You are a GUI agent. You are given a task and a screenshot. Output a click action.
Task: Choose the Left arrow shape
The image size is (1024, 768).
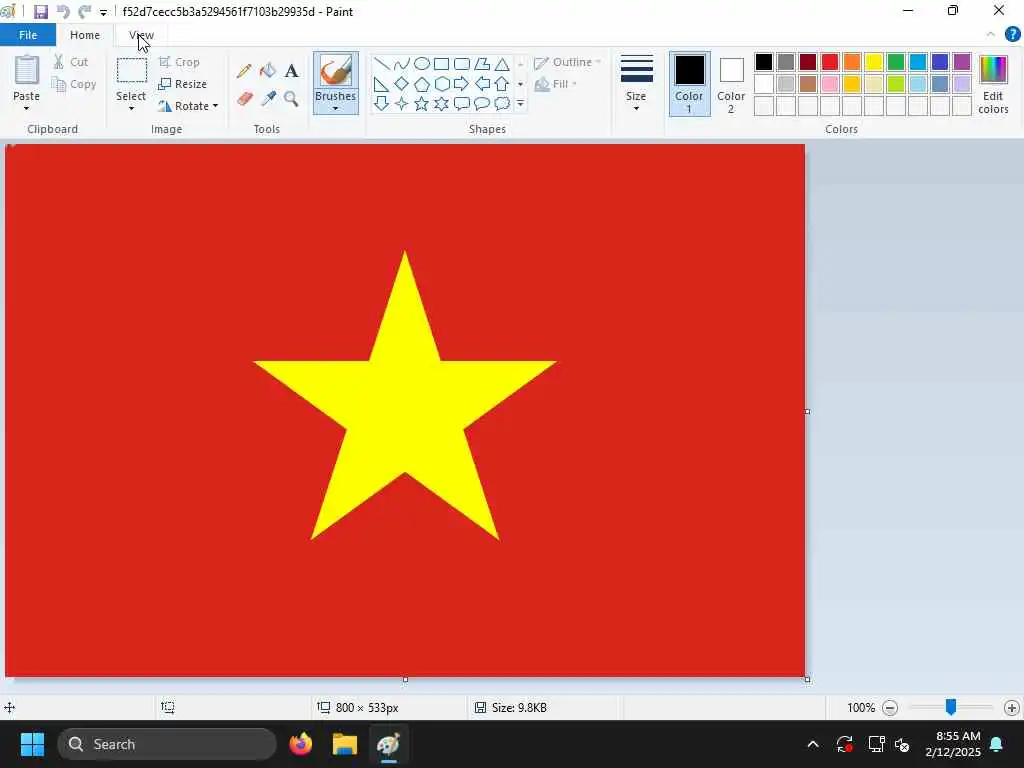pyautogui.click(x=482, y=84)
